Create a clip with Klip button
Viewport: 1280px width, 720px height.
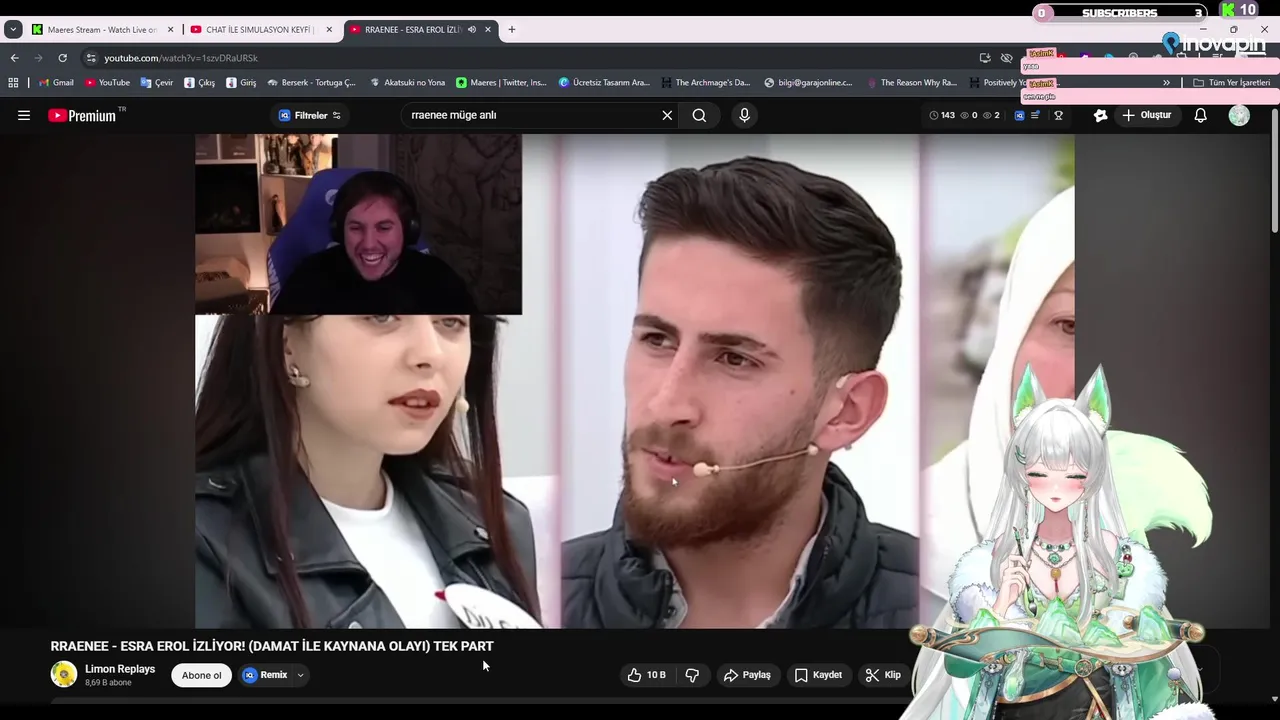883,675
